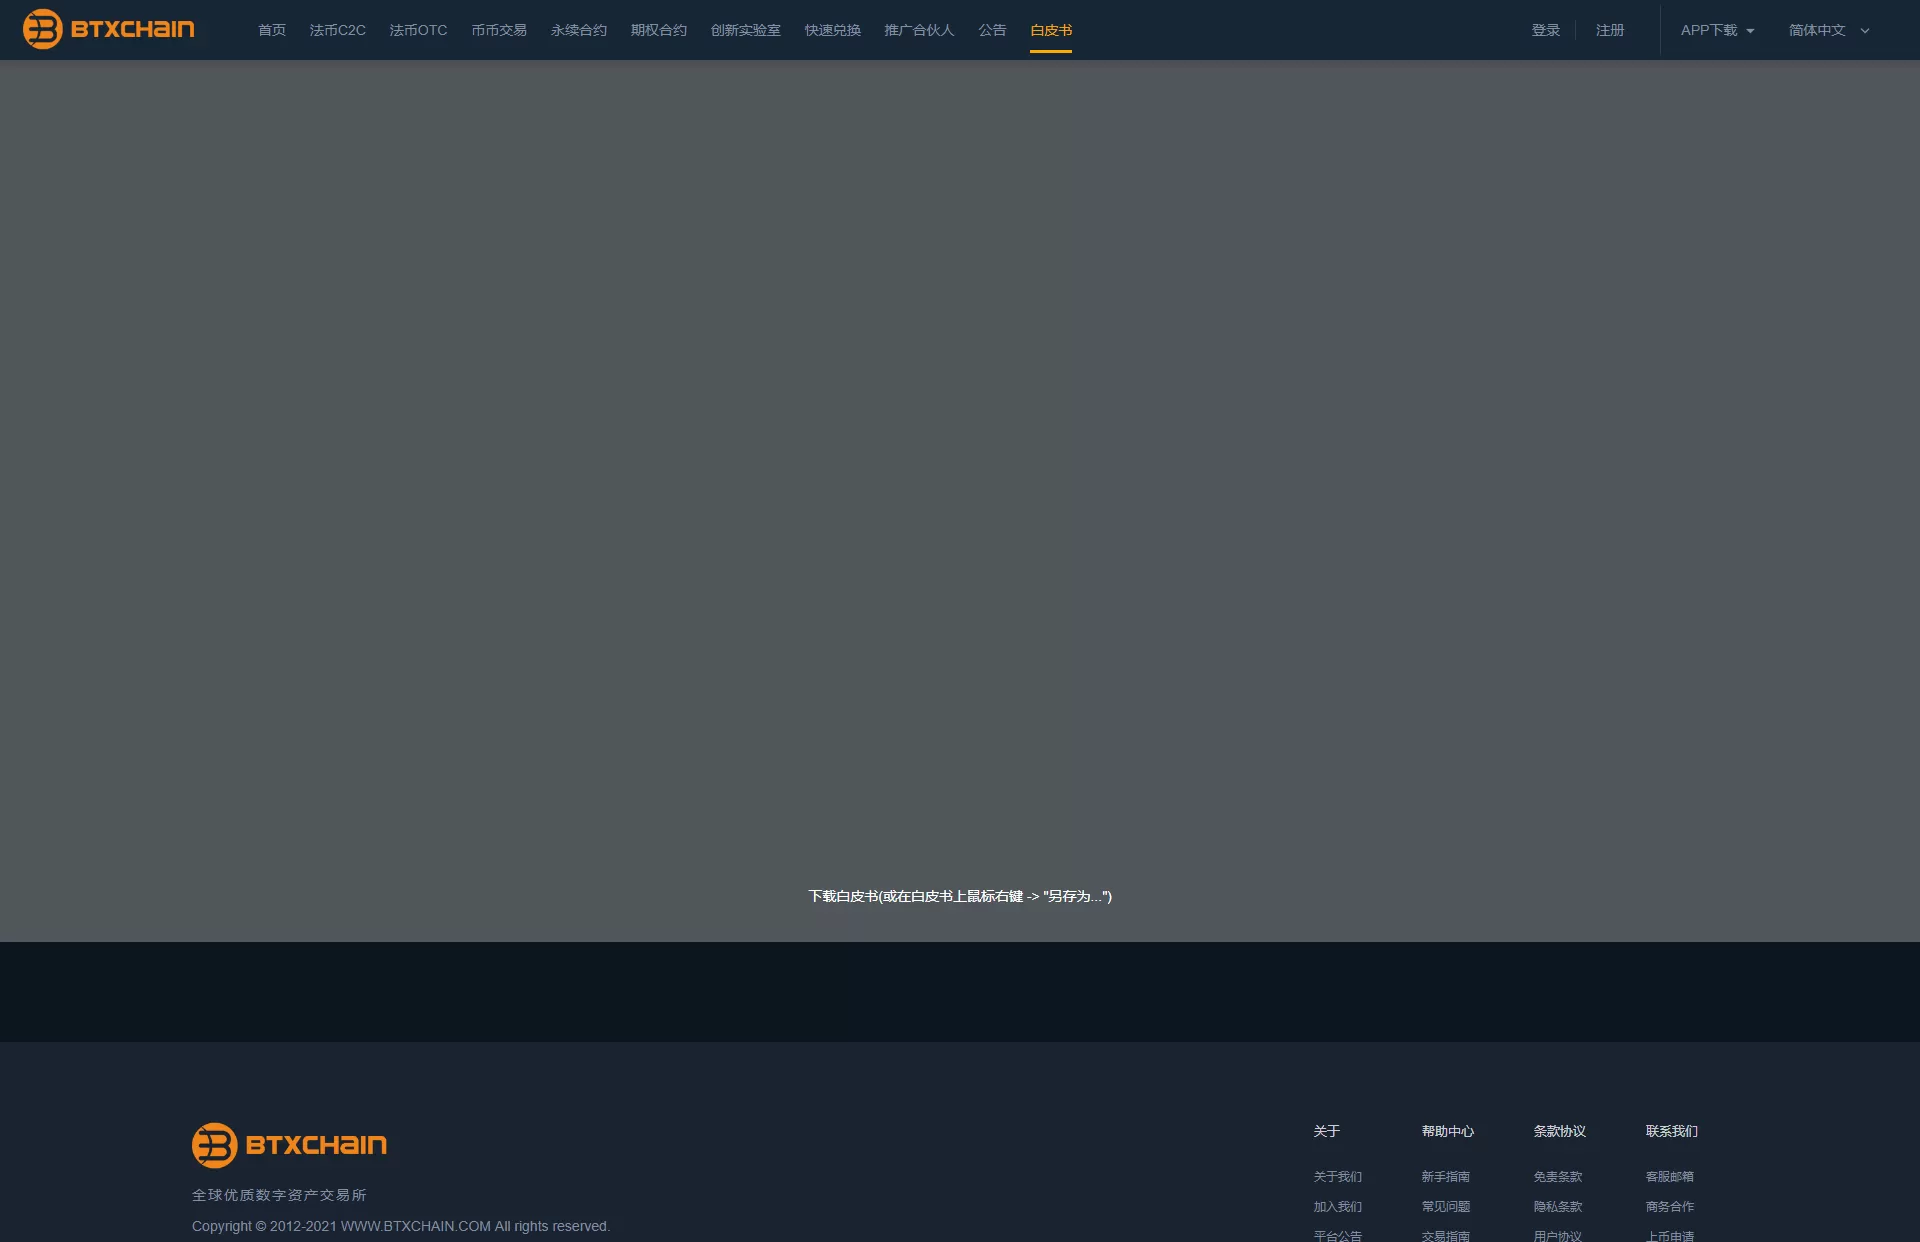Viewport: 1920px width, 1242px height.
Task: Go to the 法币C2C menu item
Action: [x=337, y=30]
